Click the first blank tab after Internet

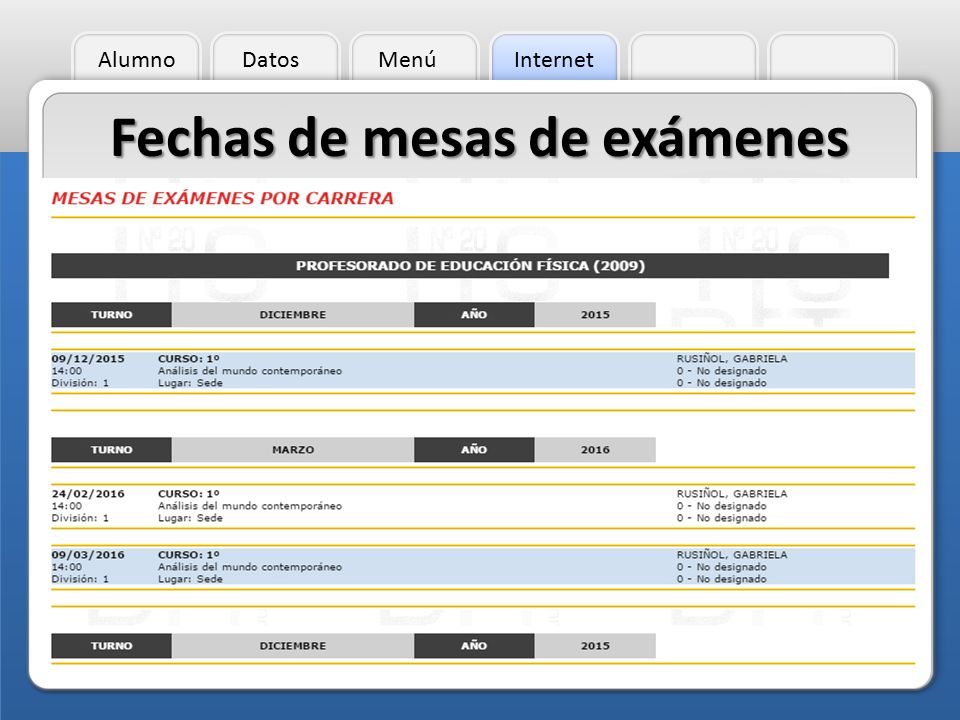pos(694,59)
